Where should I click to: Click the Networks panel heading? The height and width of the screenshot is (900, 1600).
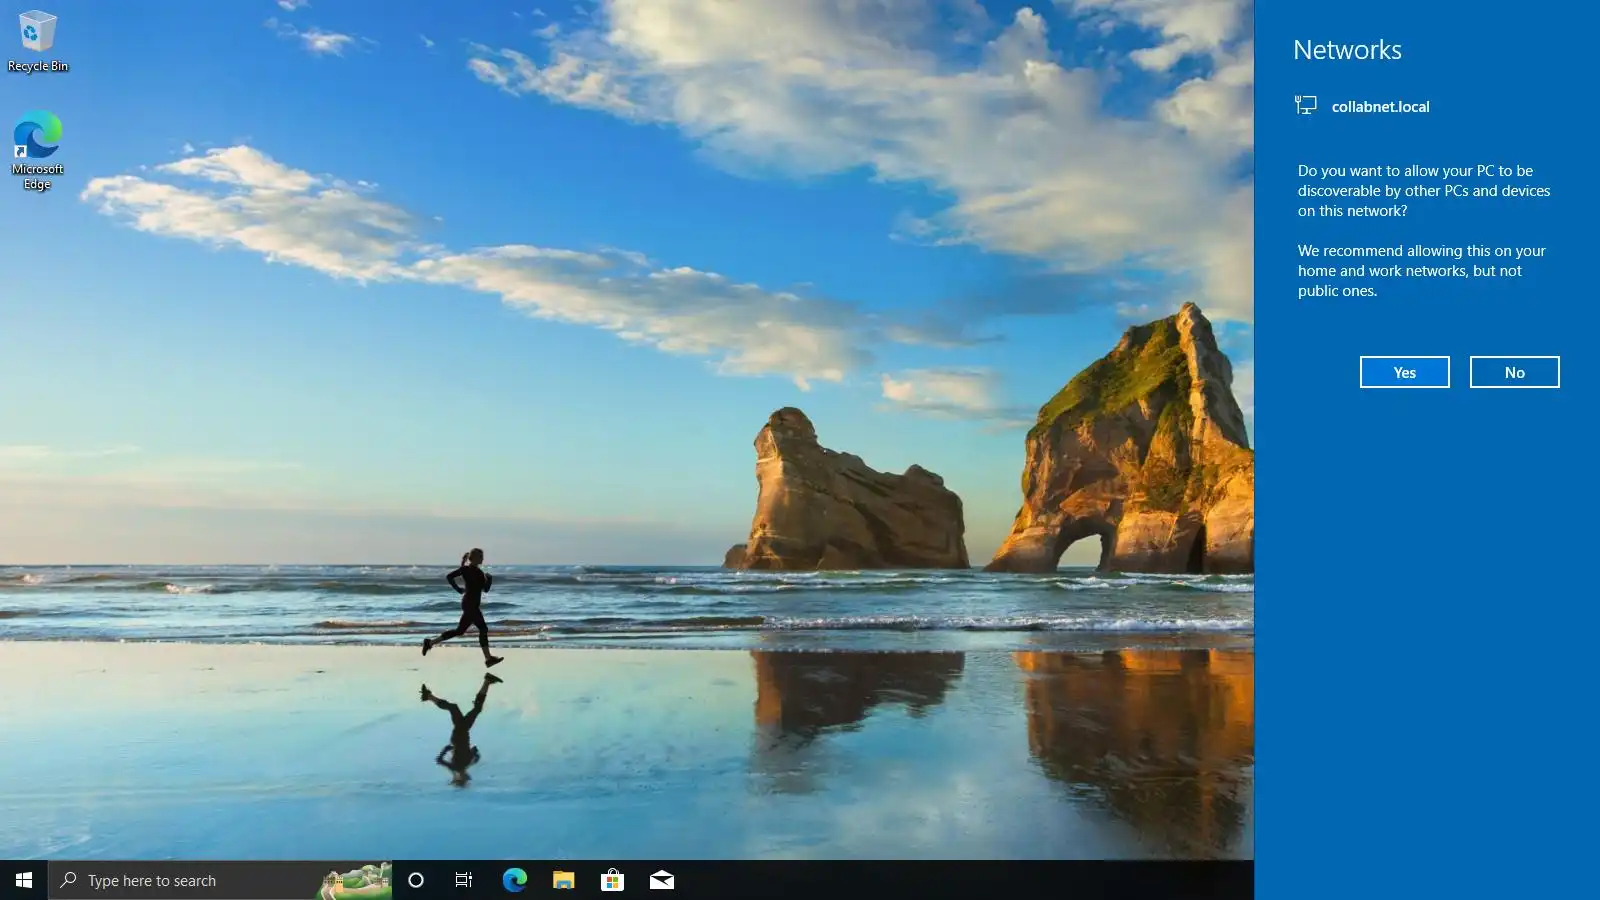click(x=1347, y=50)
